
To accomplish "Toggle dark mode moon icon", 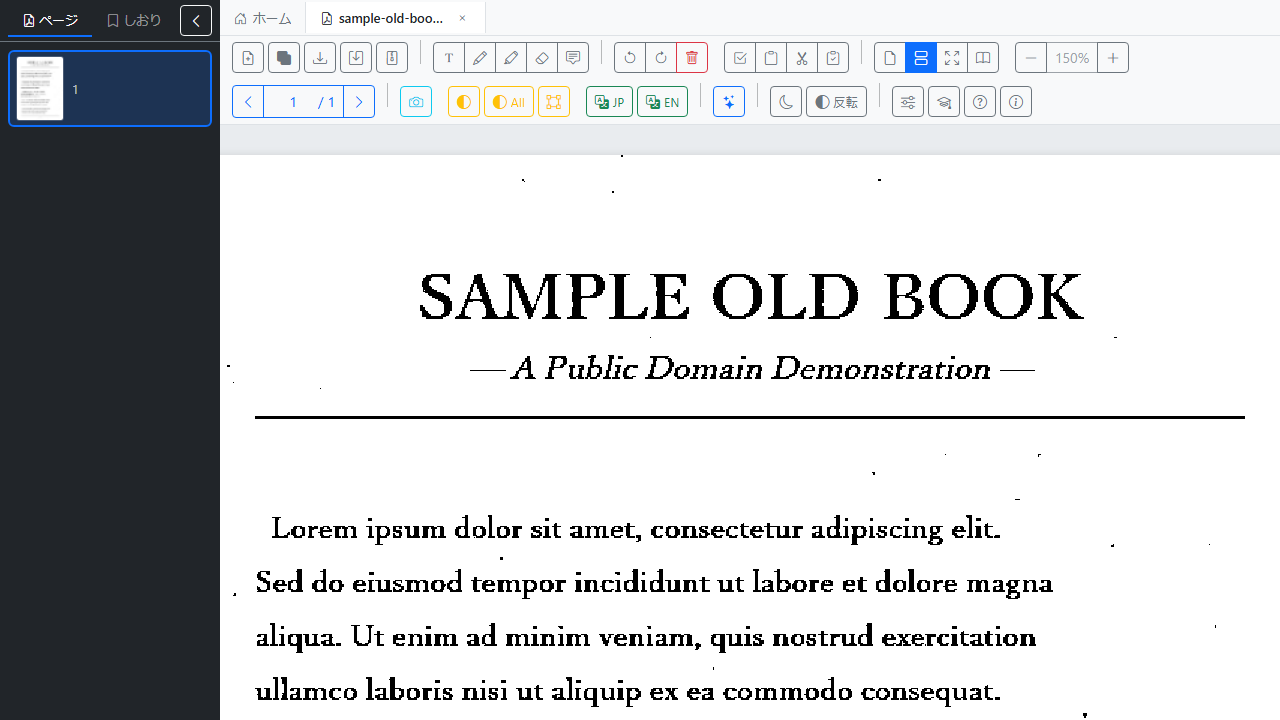I will (786, 102).
